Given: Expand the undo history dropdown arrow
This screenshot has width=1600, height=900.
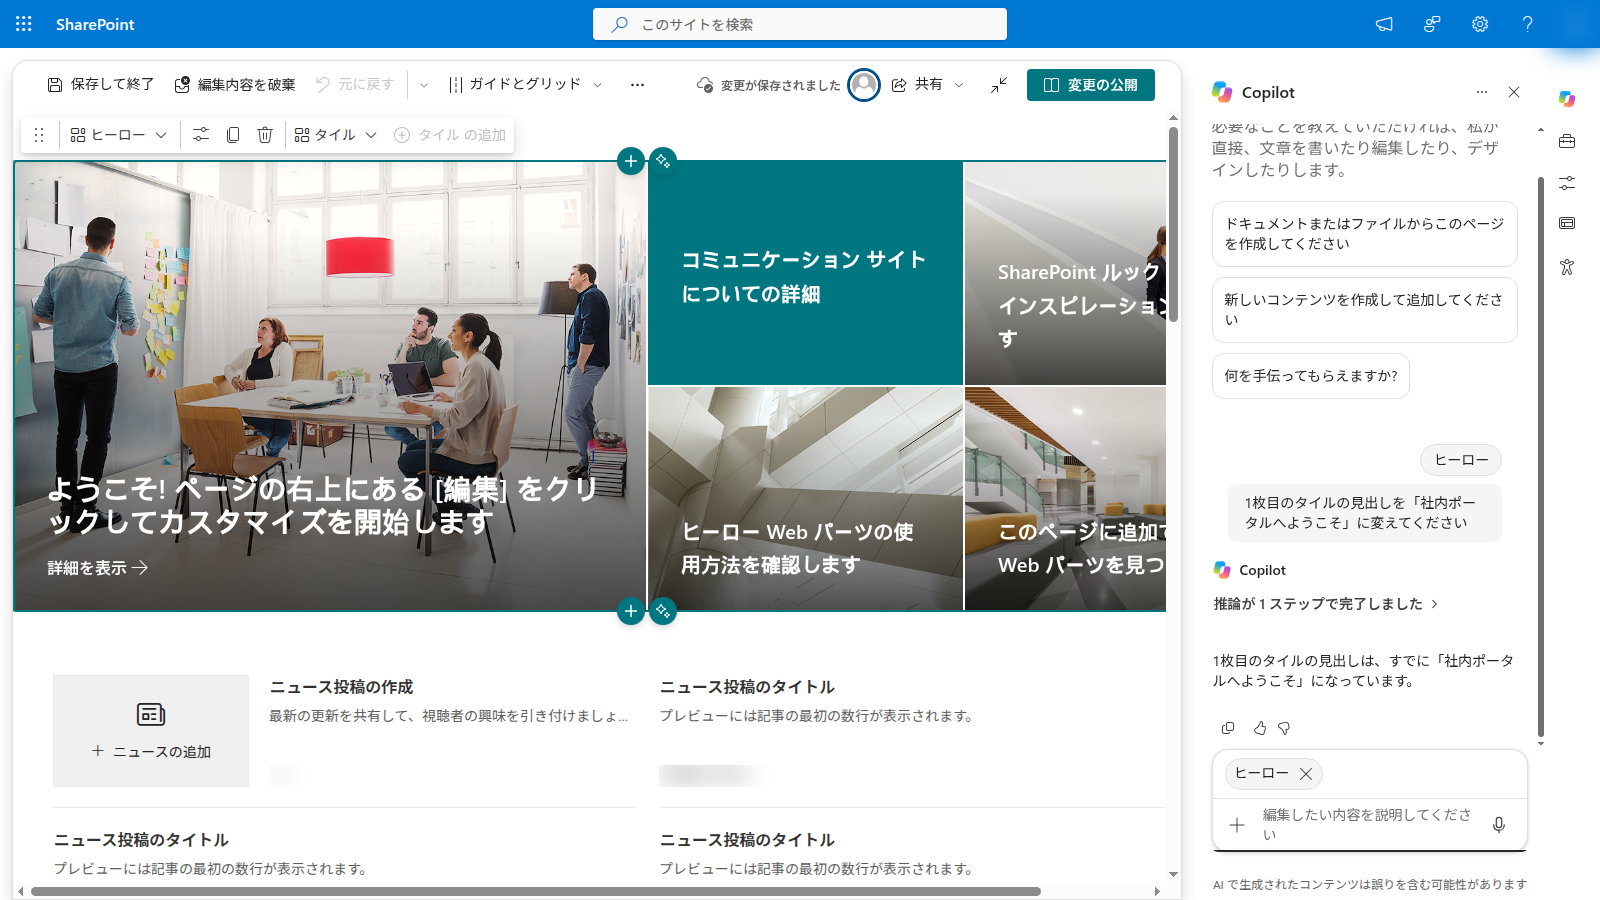Looking at the screenshot, I should [424, 85].
